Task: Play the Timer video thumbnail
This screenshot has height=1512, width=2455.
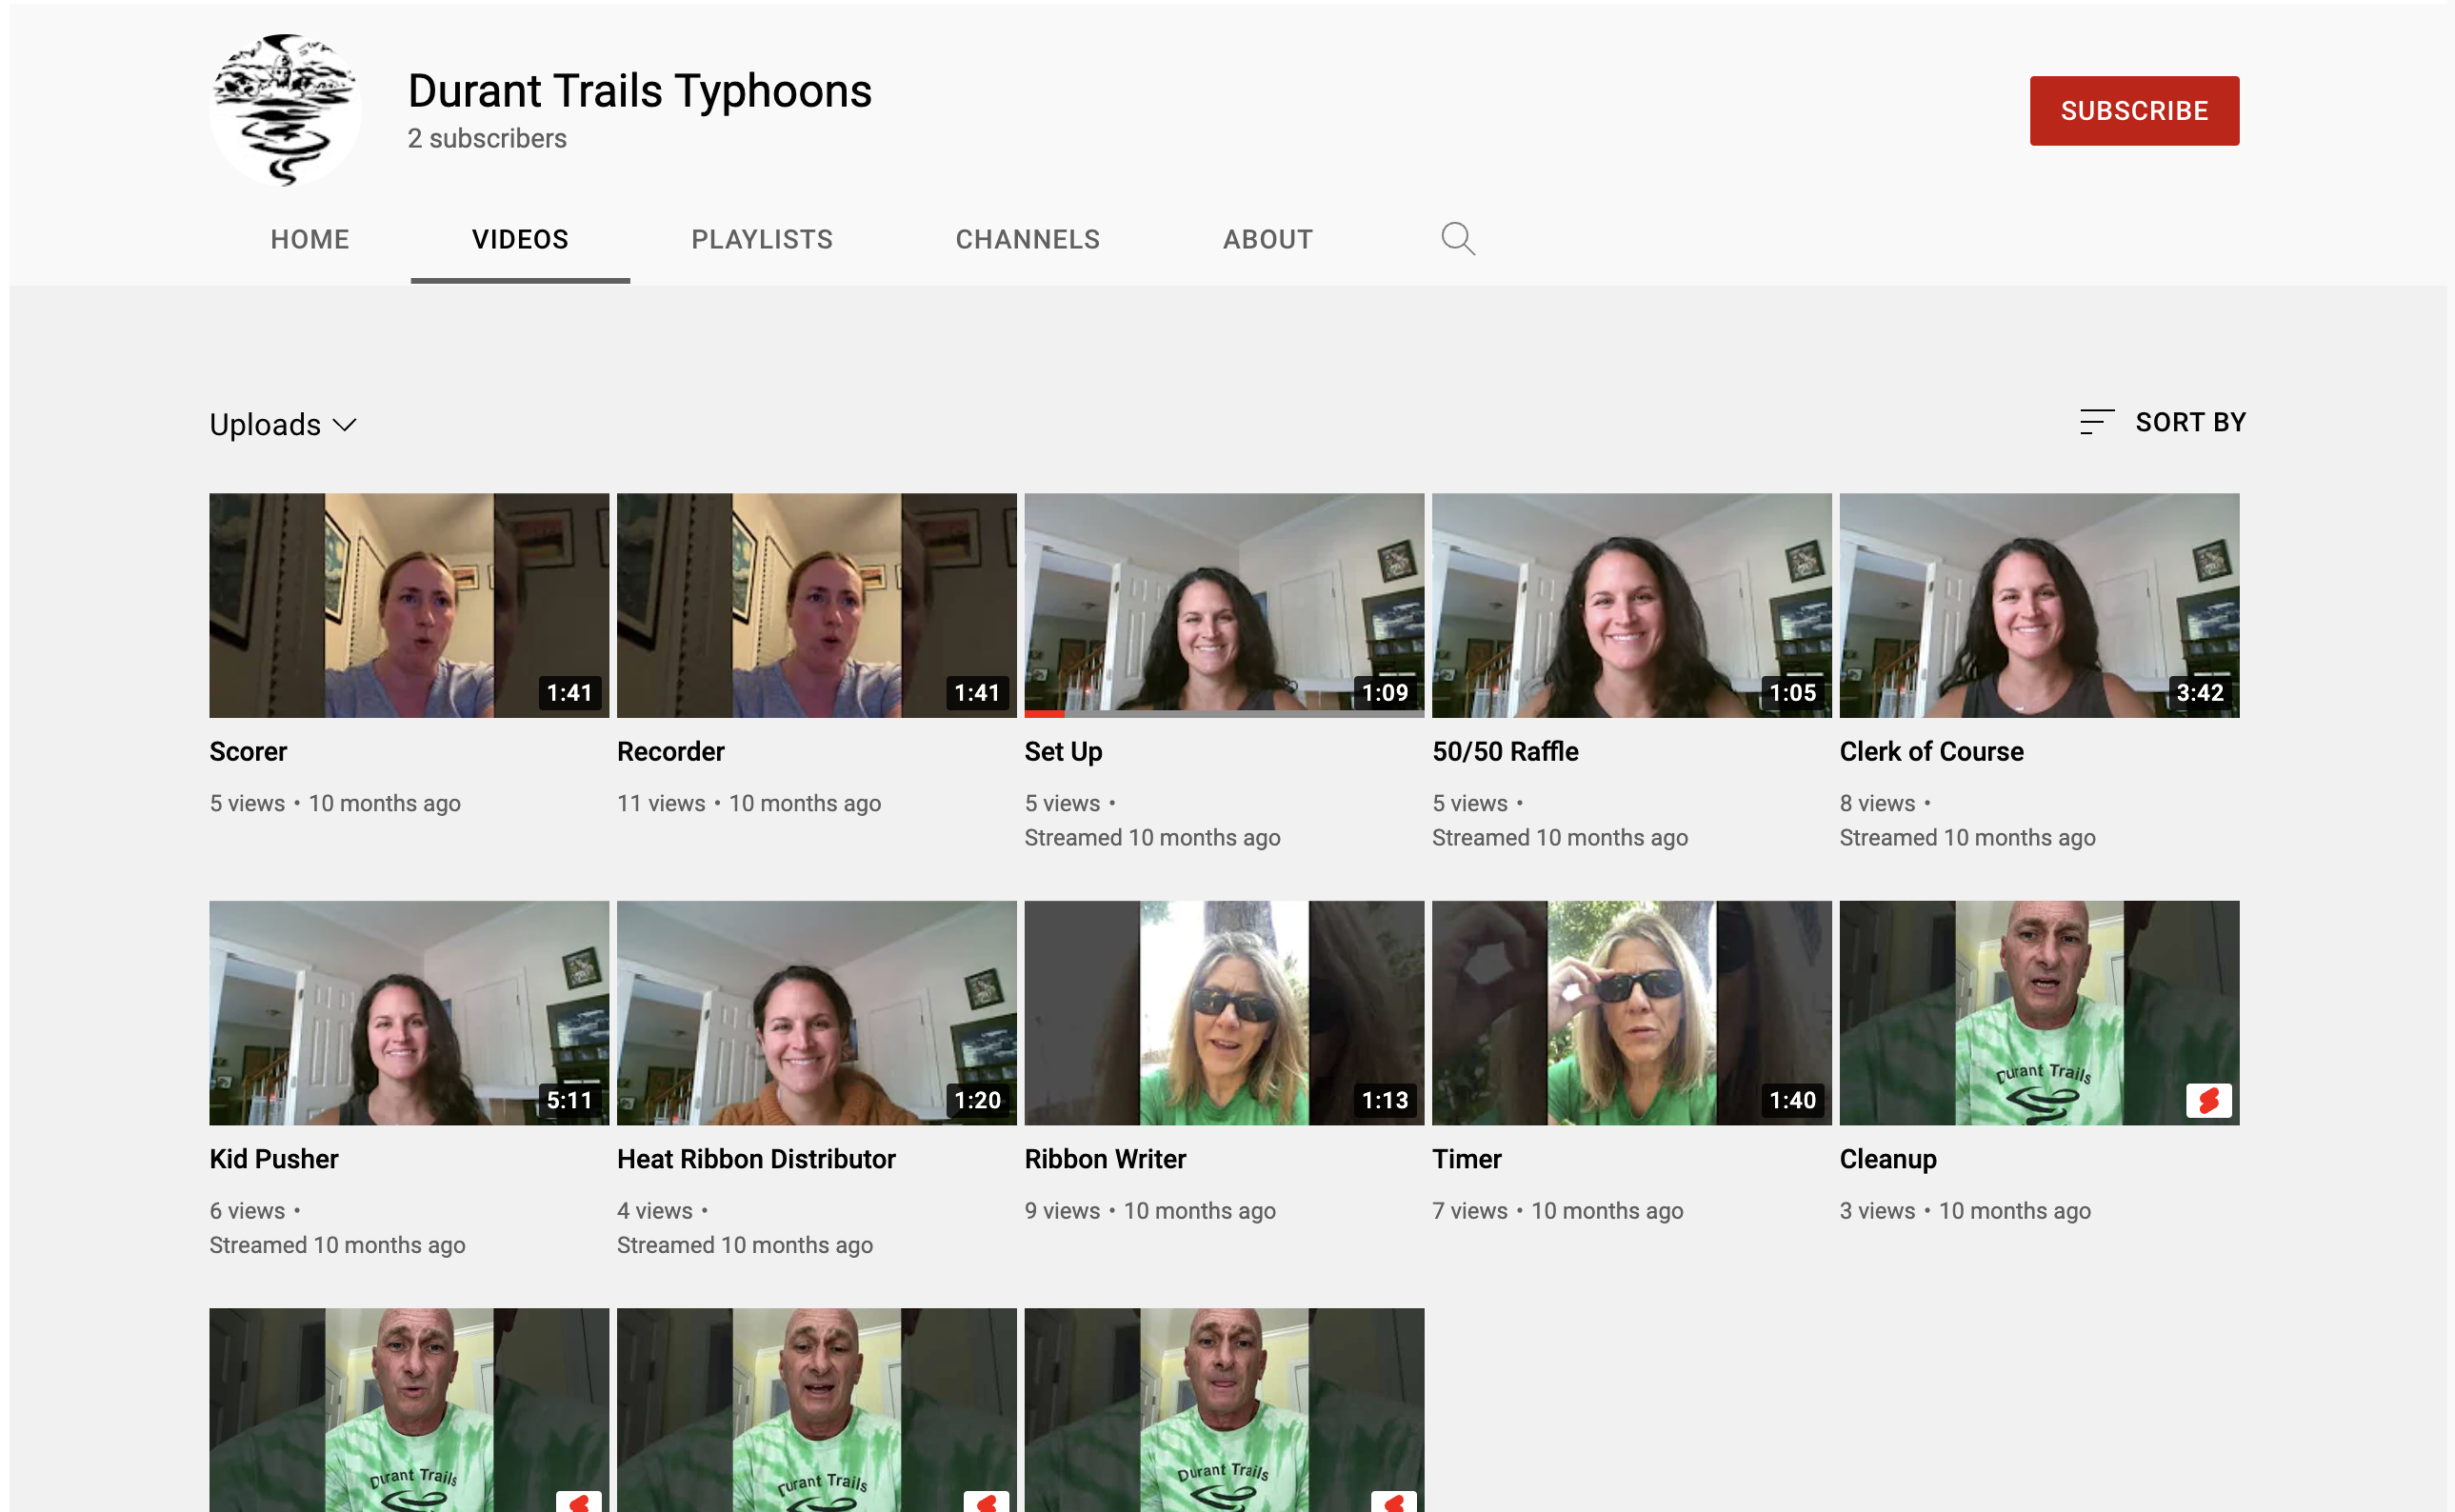Action: 1631,1013
